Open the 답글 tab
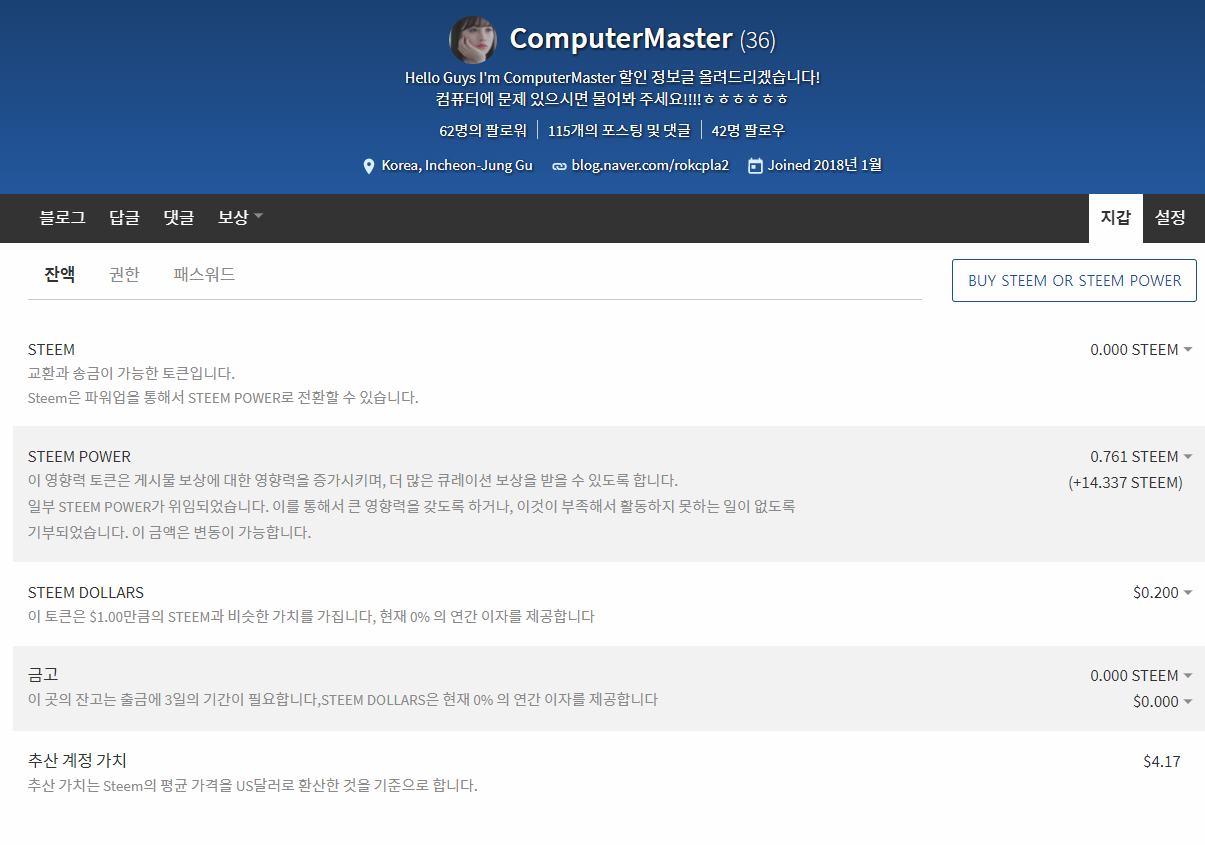1205x845 pixels. pos(124,217)
